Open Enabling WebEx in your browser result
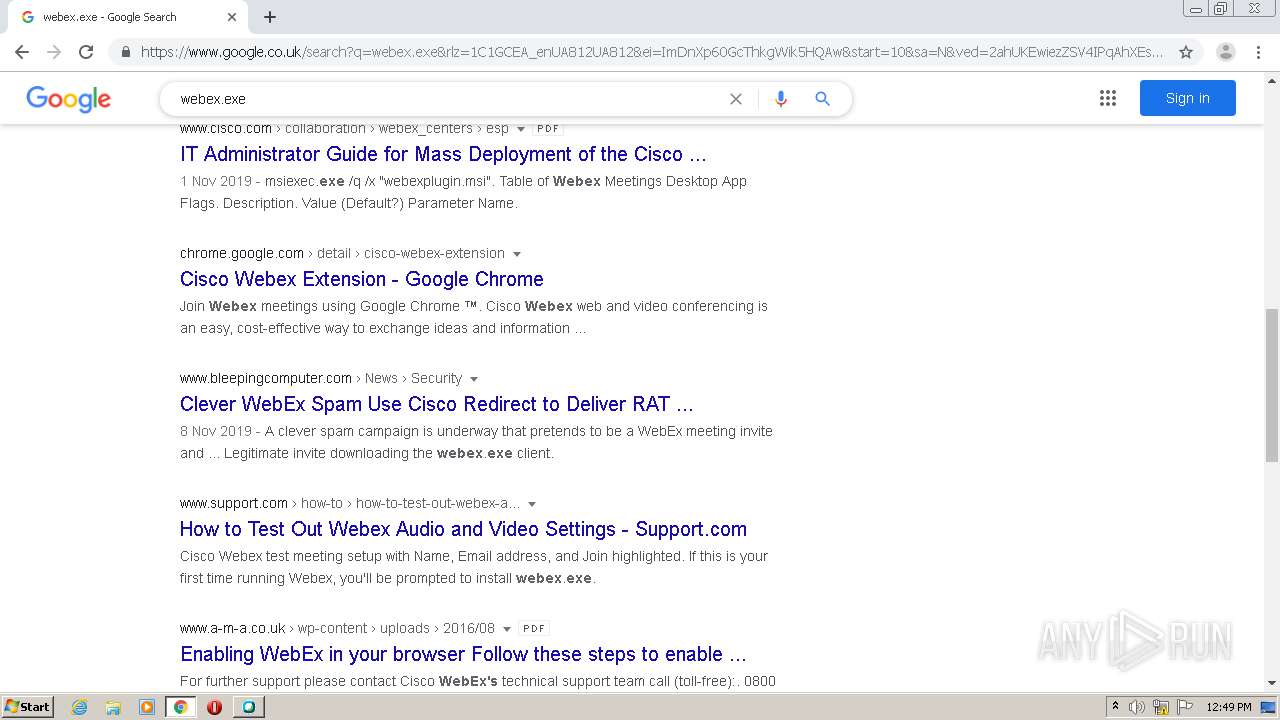Screen dimensions: 1280x720 (x=463, y=654)
